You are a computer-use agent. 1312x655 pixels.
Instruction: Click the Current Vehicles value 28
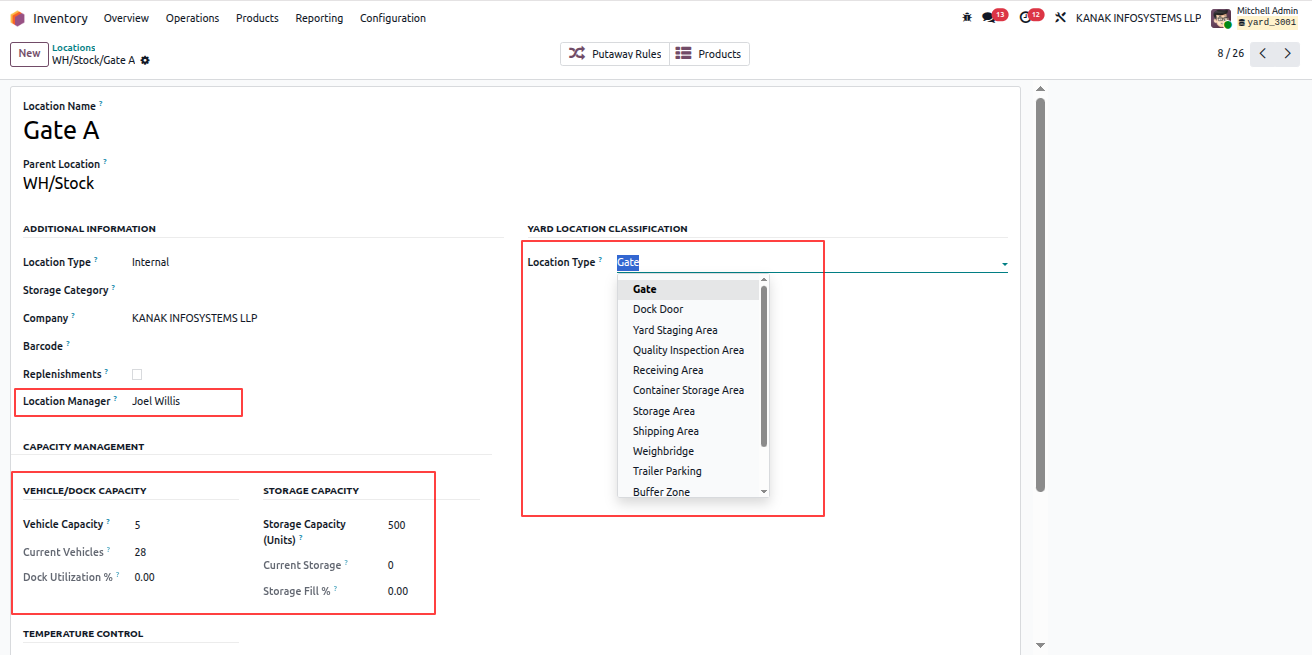141,552
